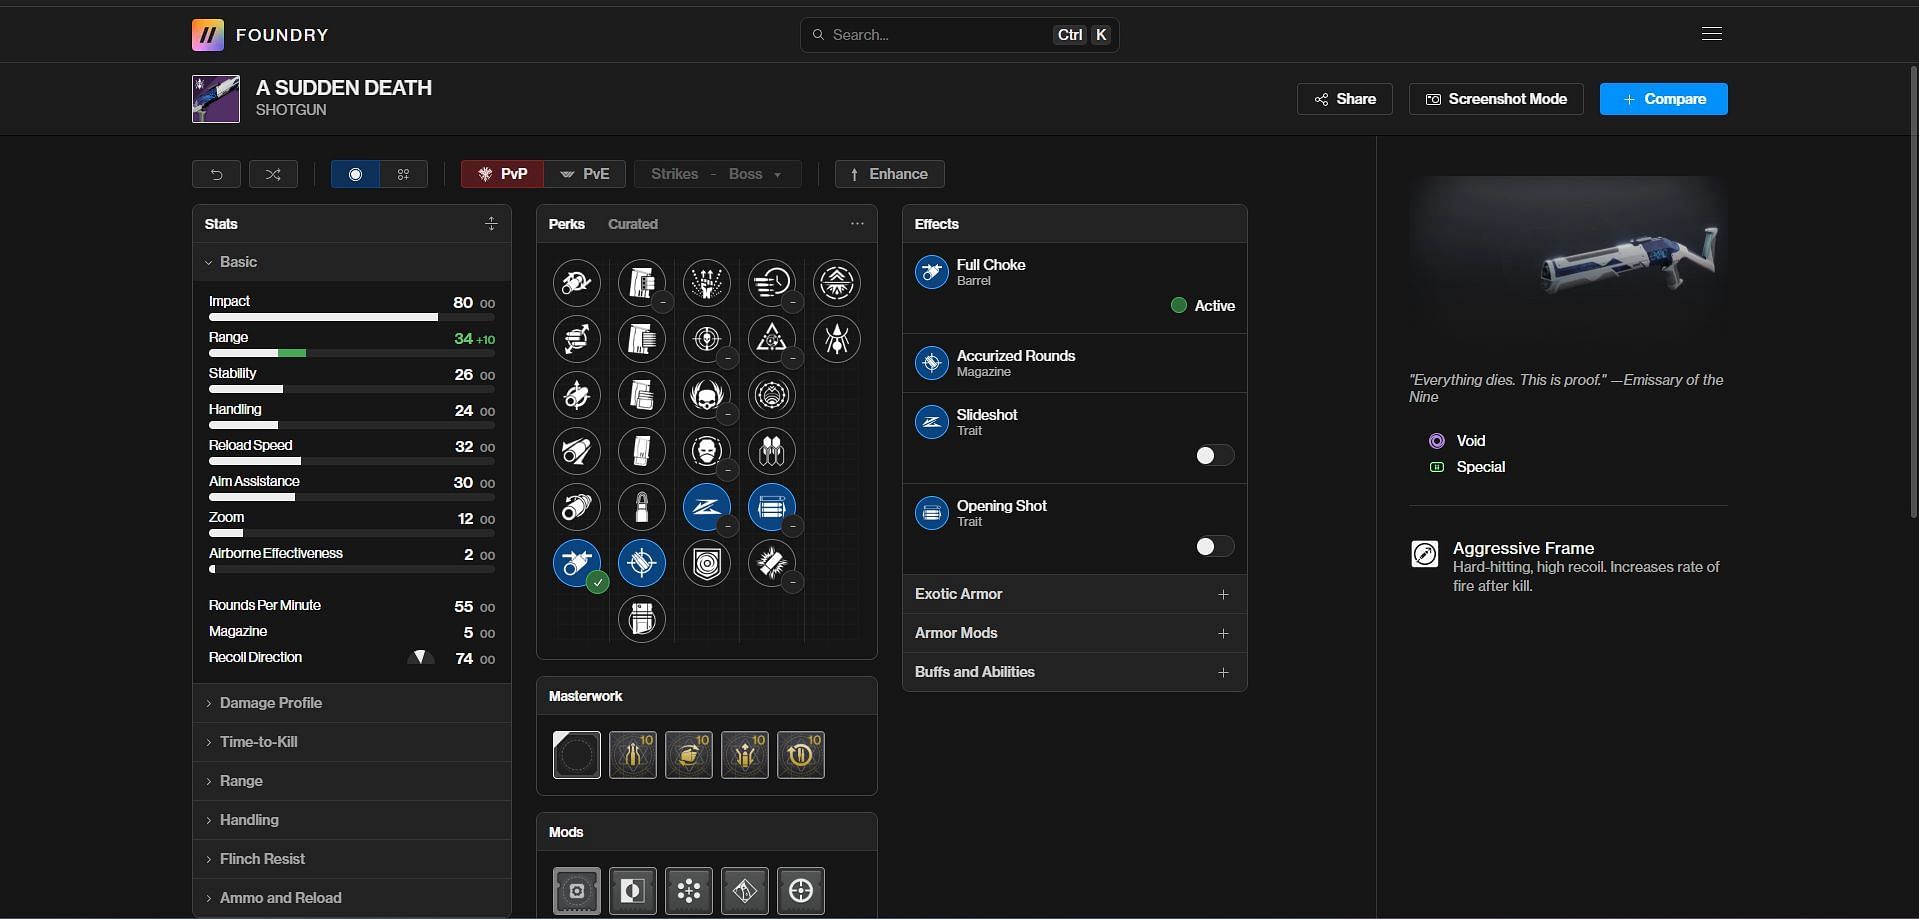Expand the Time-to-Kill section
This screenshot has height=919, width=1919.
351,742
